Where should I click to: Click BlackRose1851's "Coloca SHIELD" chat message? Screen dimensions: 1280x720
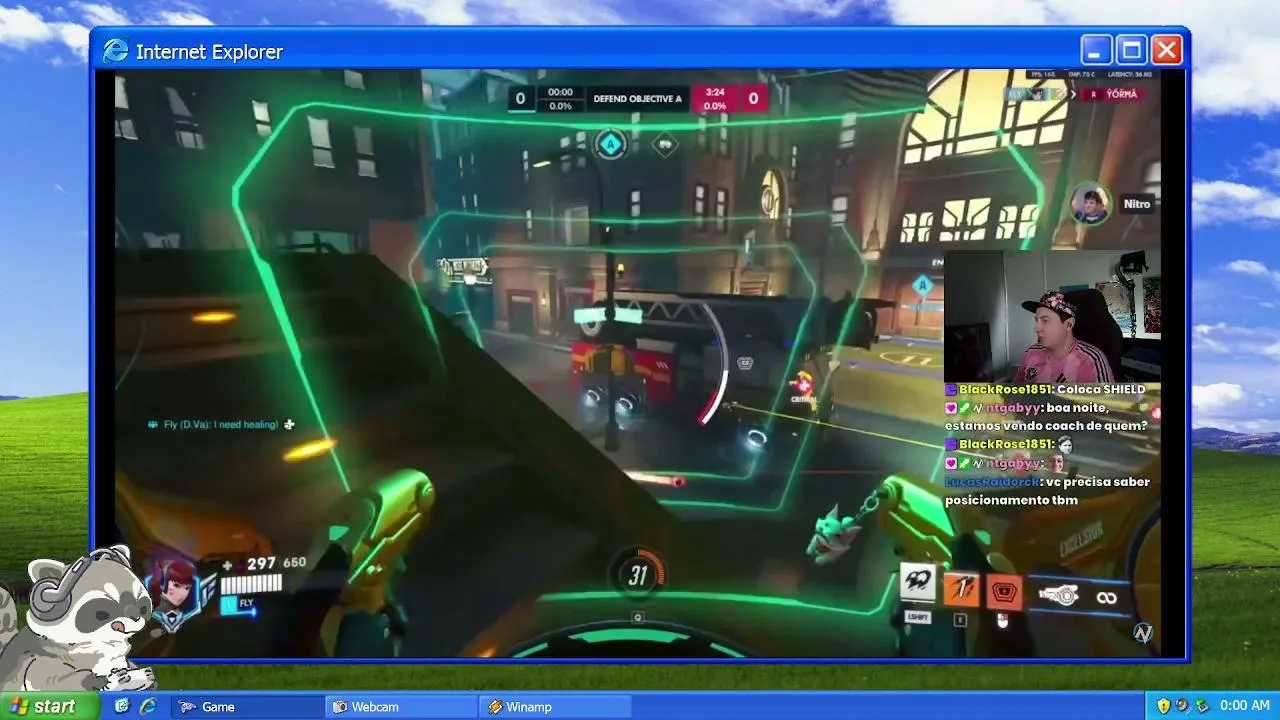click(x=1046, y=389)
